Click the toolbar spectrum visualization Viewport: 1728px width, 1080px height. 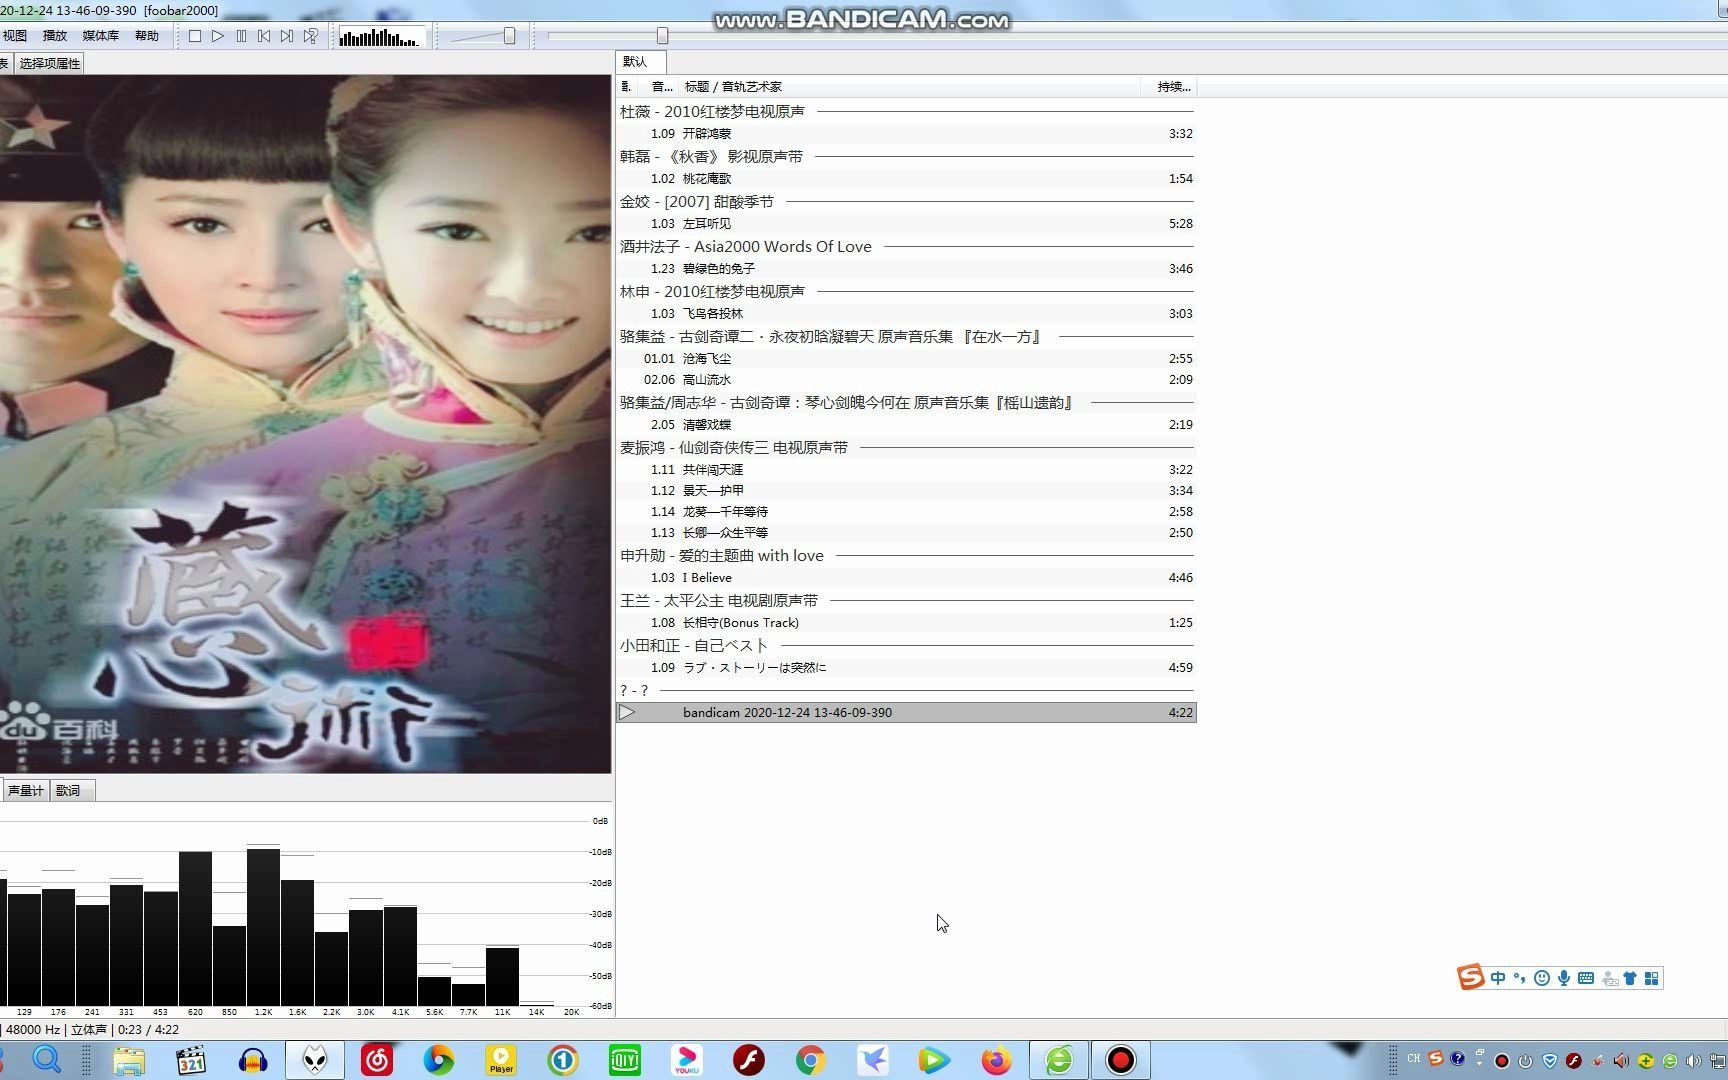click(381, 37)
